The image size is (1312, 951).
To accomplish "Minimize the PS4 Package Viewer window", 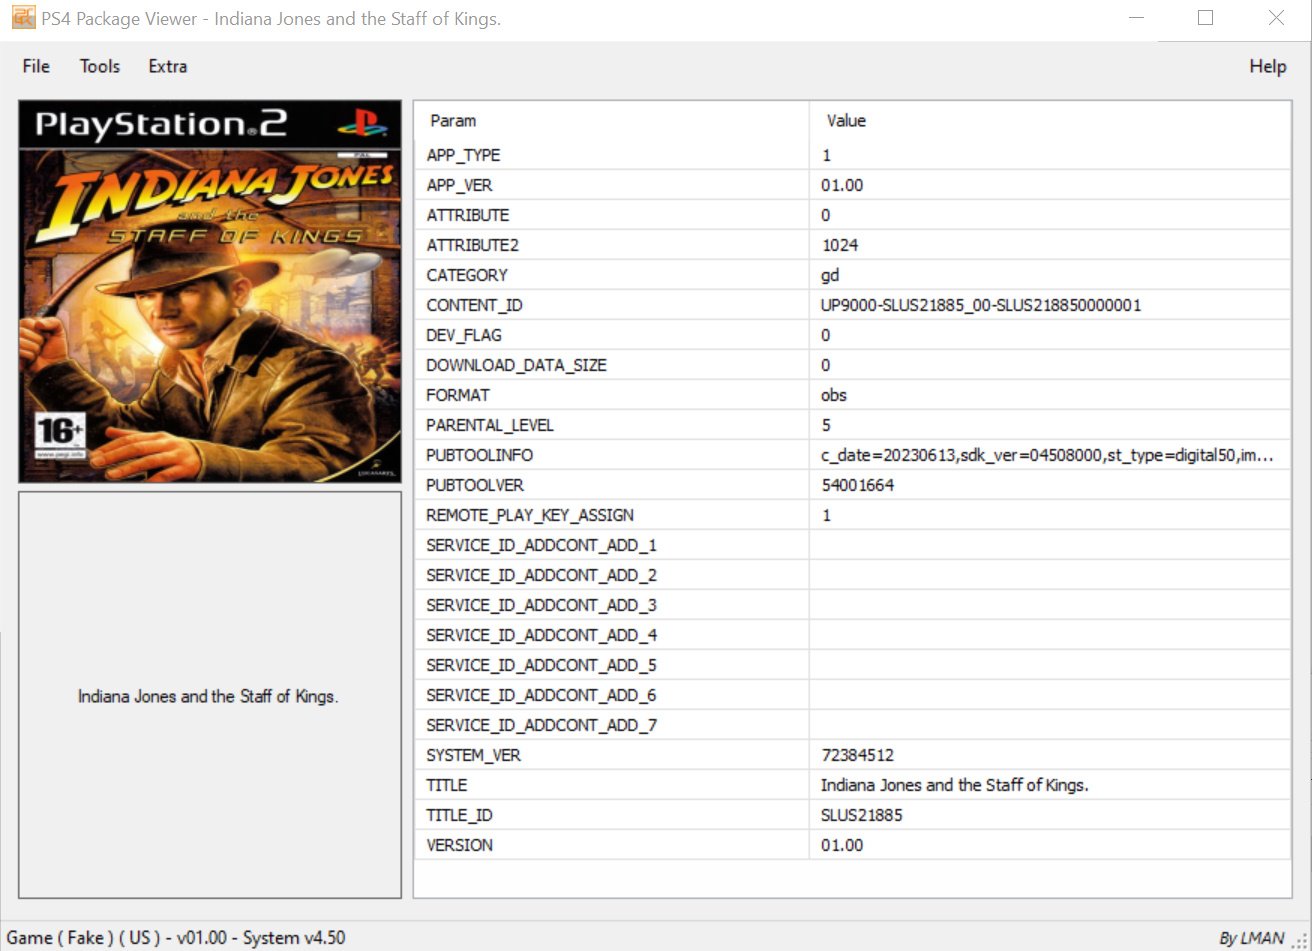I will click(1136, 18).
